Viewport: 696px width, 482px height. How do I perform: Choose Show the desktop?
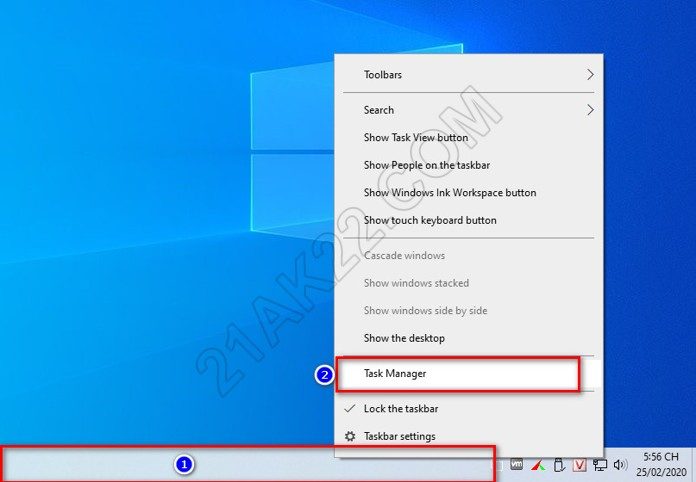point(469,338)
